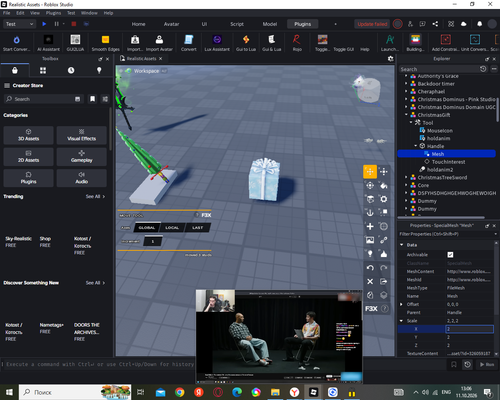The width and height of the screenshot is (500, 400).
Task: Click the F3X undo arrow
Action: (370, 268)
